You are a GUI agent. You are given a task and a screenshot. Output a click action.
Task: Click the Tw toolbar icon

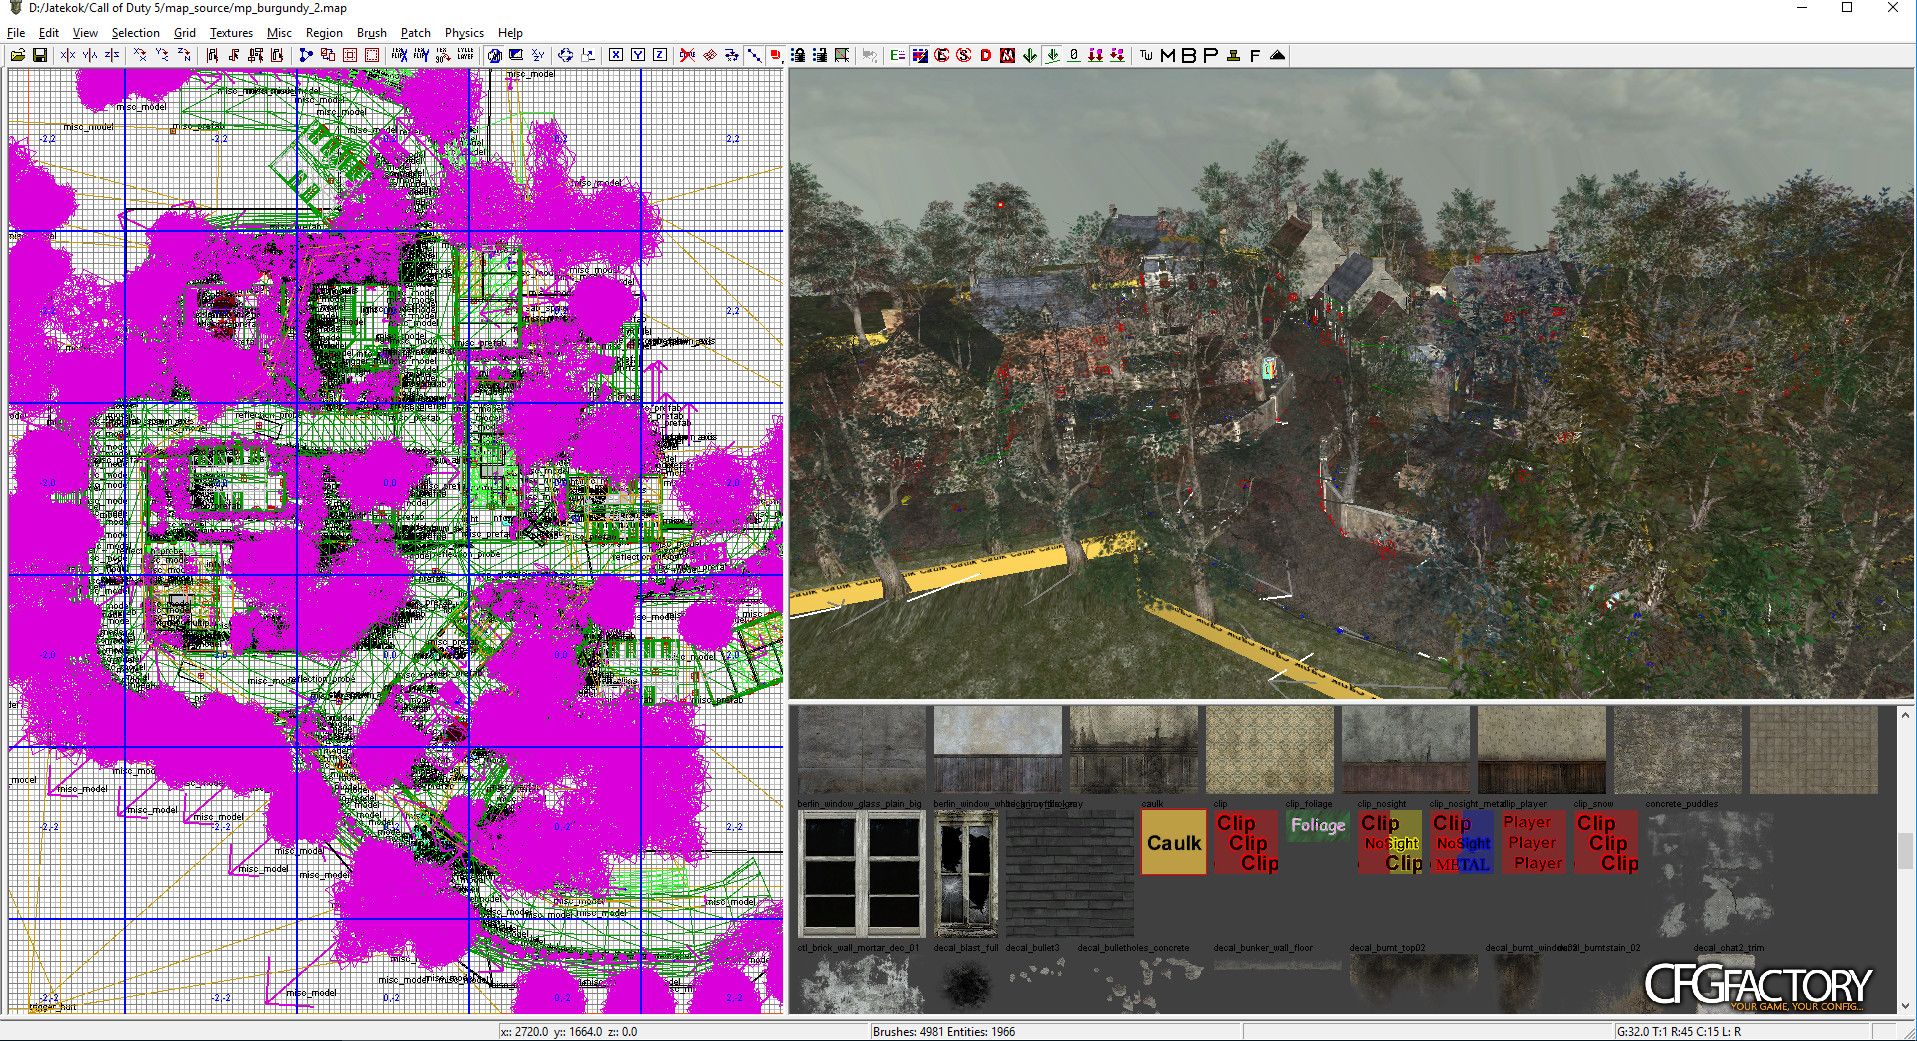tap(1146, 56)
